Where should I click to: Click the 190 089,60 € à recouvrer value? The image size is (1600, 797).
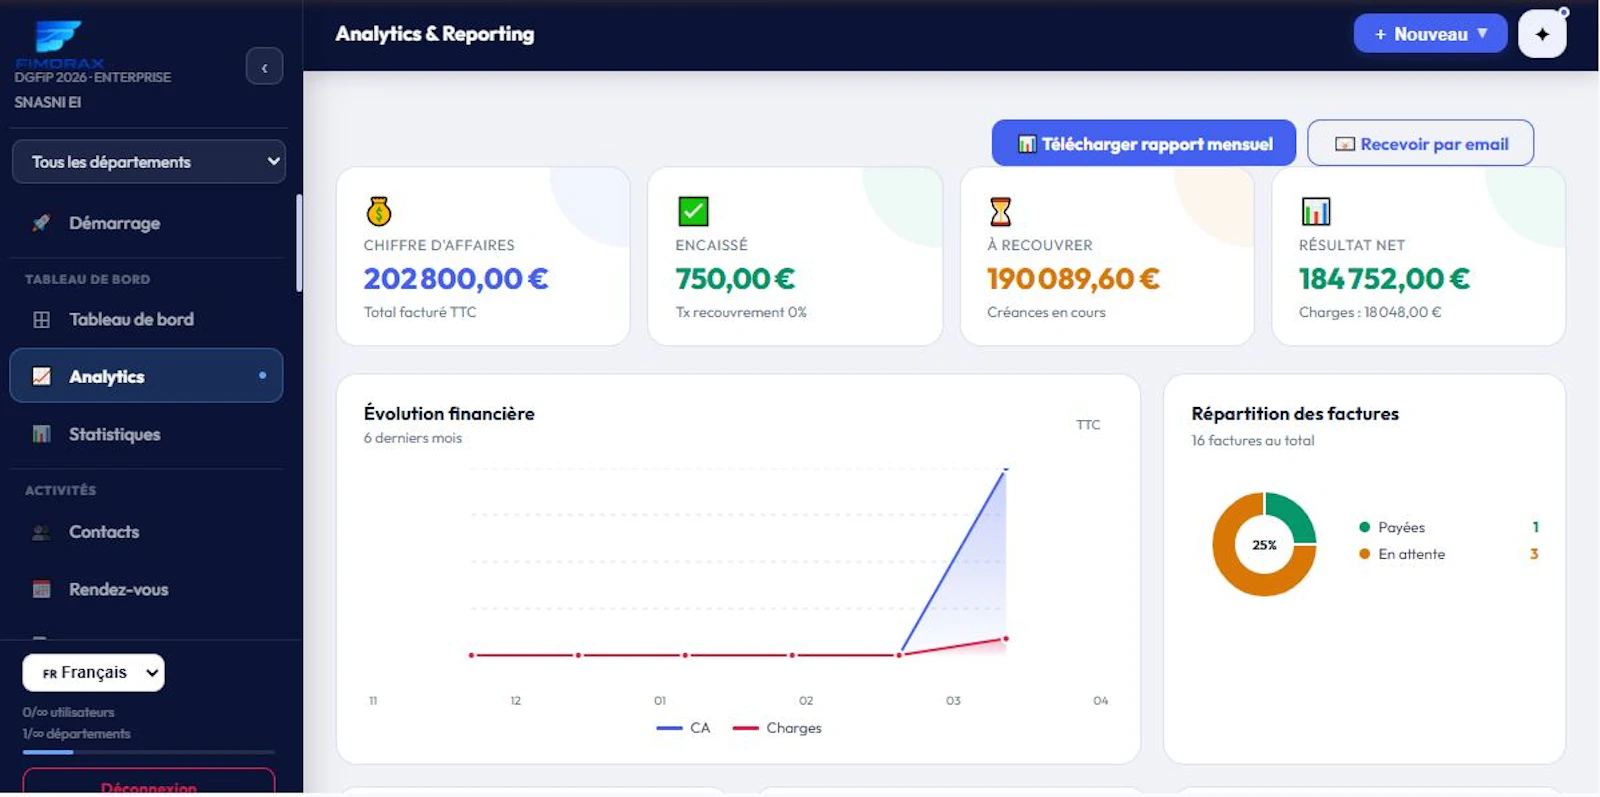click(1073, 278)
